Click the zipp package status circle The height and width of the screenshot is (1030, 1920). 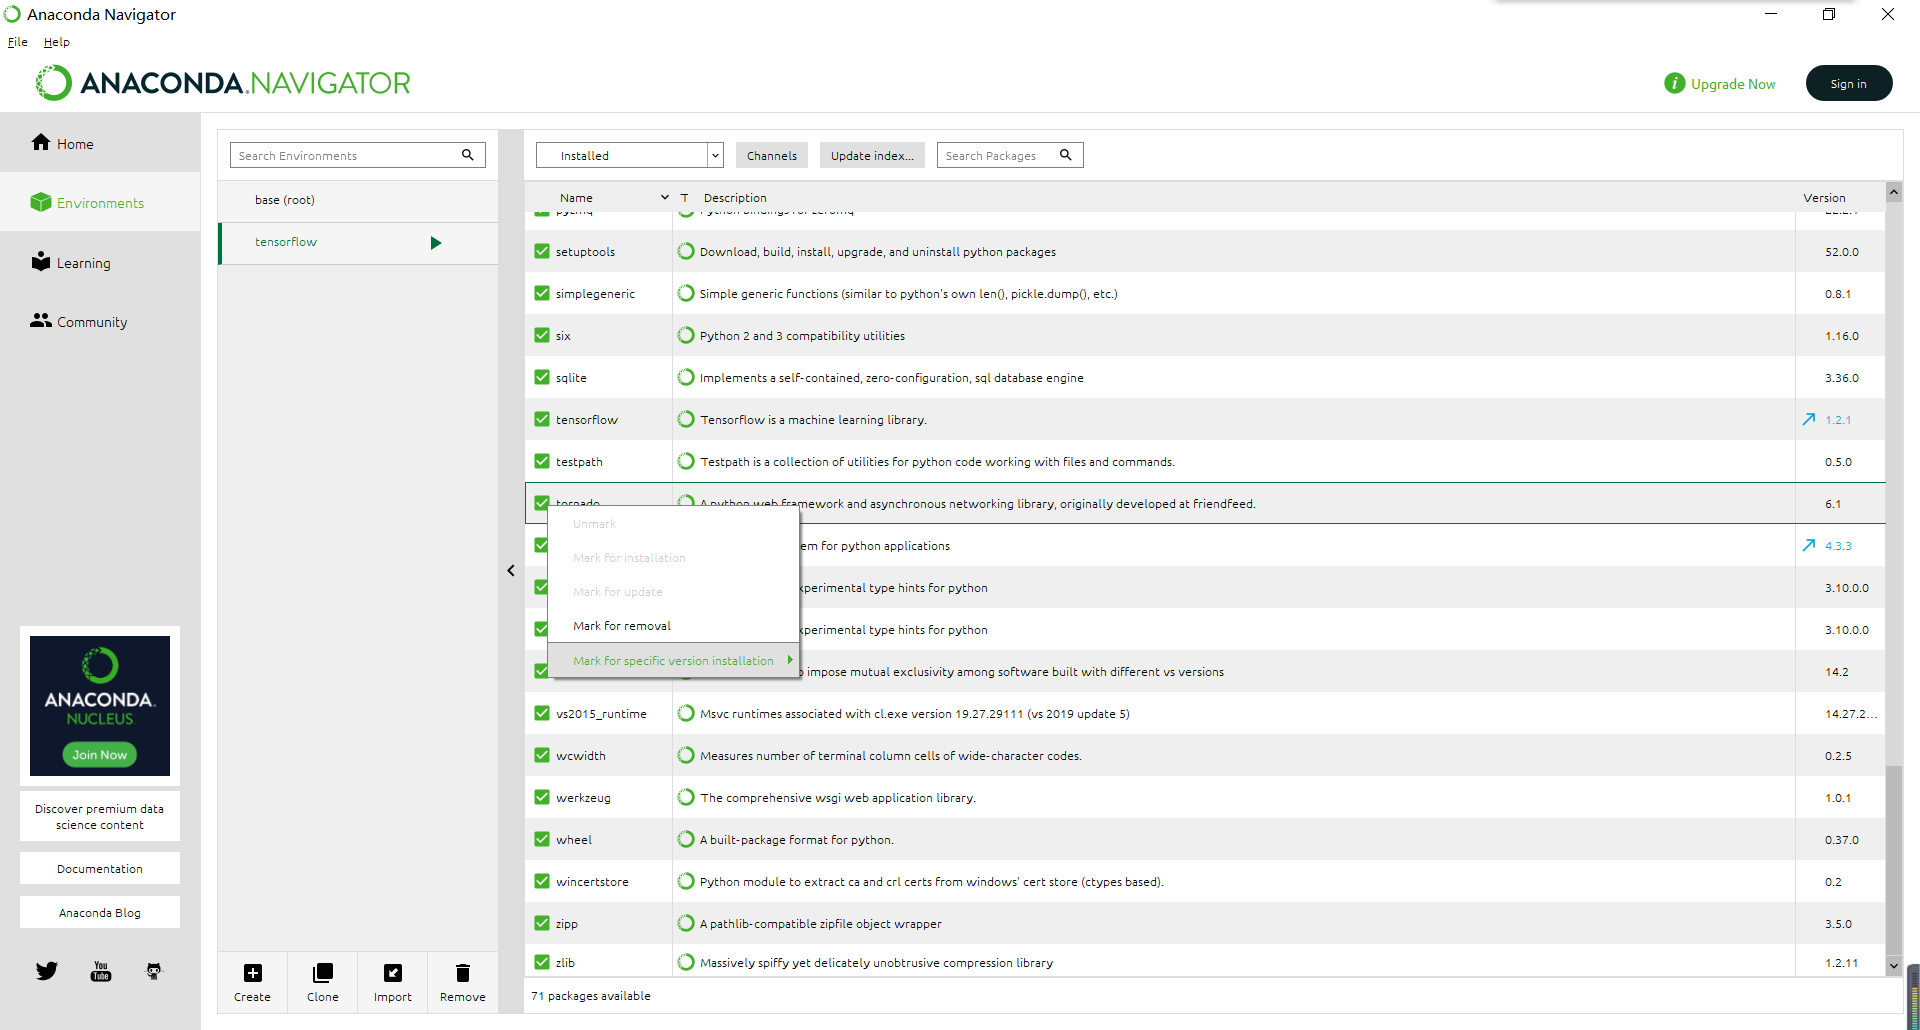coord(686,923)
